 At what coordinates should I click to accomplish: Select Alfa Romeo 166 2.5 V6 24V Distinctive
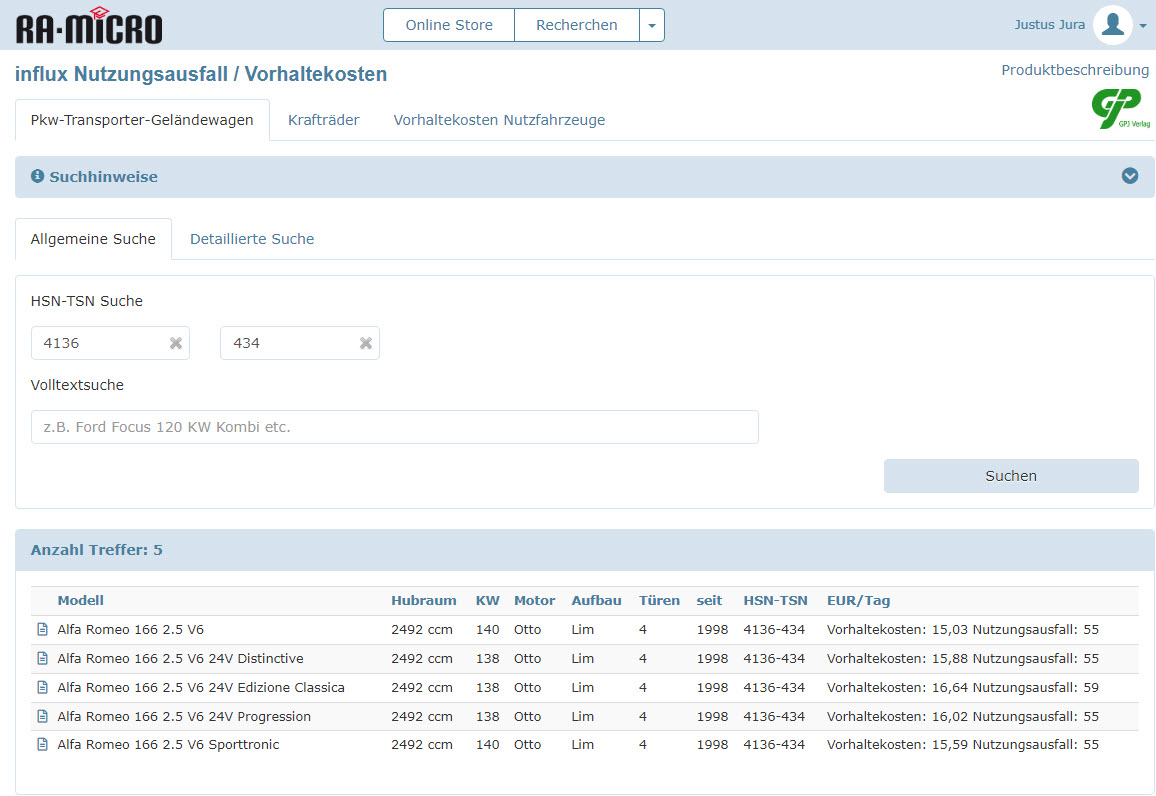point(181,658)
